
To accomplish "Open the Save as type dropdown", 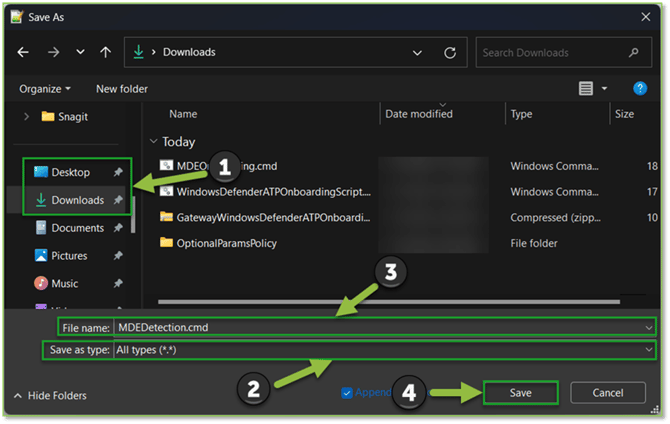I will [x=650, y=351].
